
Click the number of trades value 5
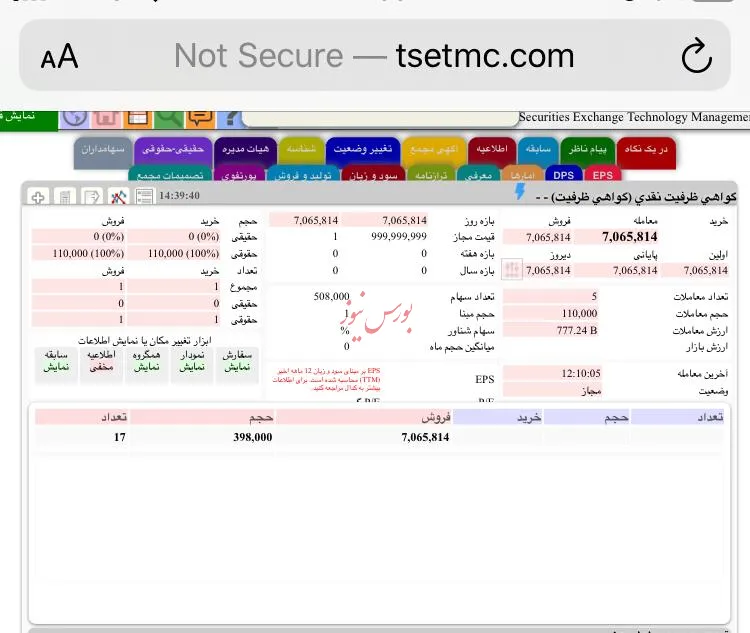(x=594, y=297)
